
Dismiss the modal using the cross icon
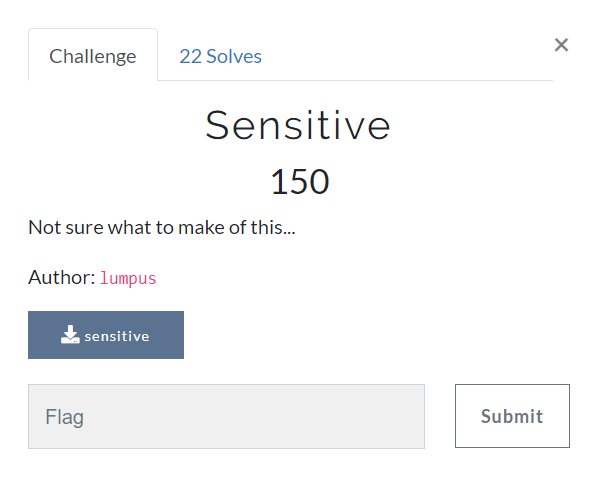coord(561,45)
